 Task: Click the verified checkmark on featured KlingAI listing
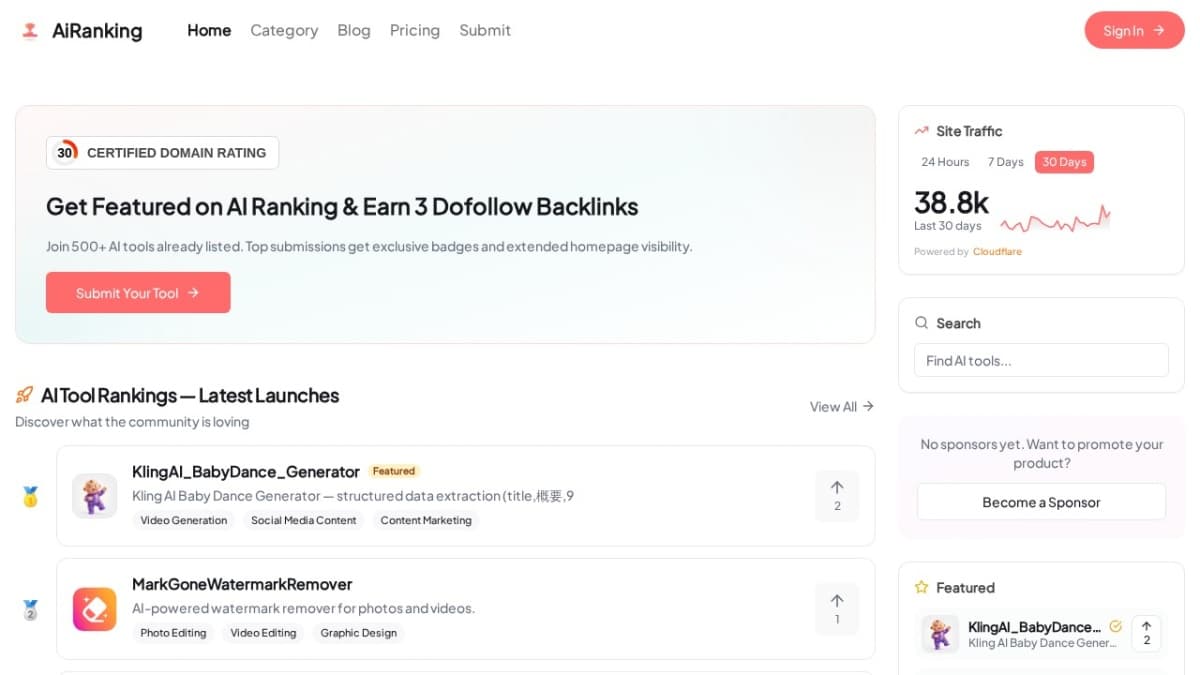click(x=1116, y=626)
